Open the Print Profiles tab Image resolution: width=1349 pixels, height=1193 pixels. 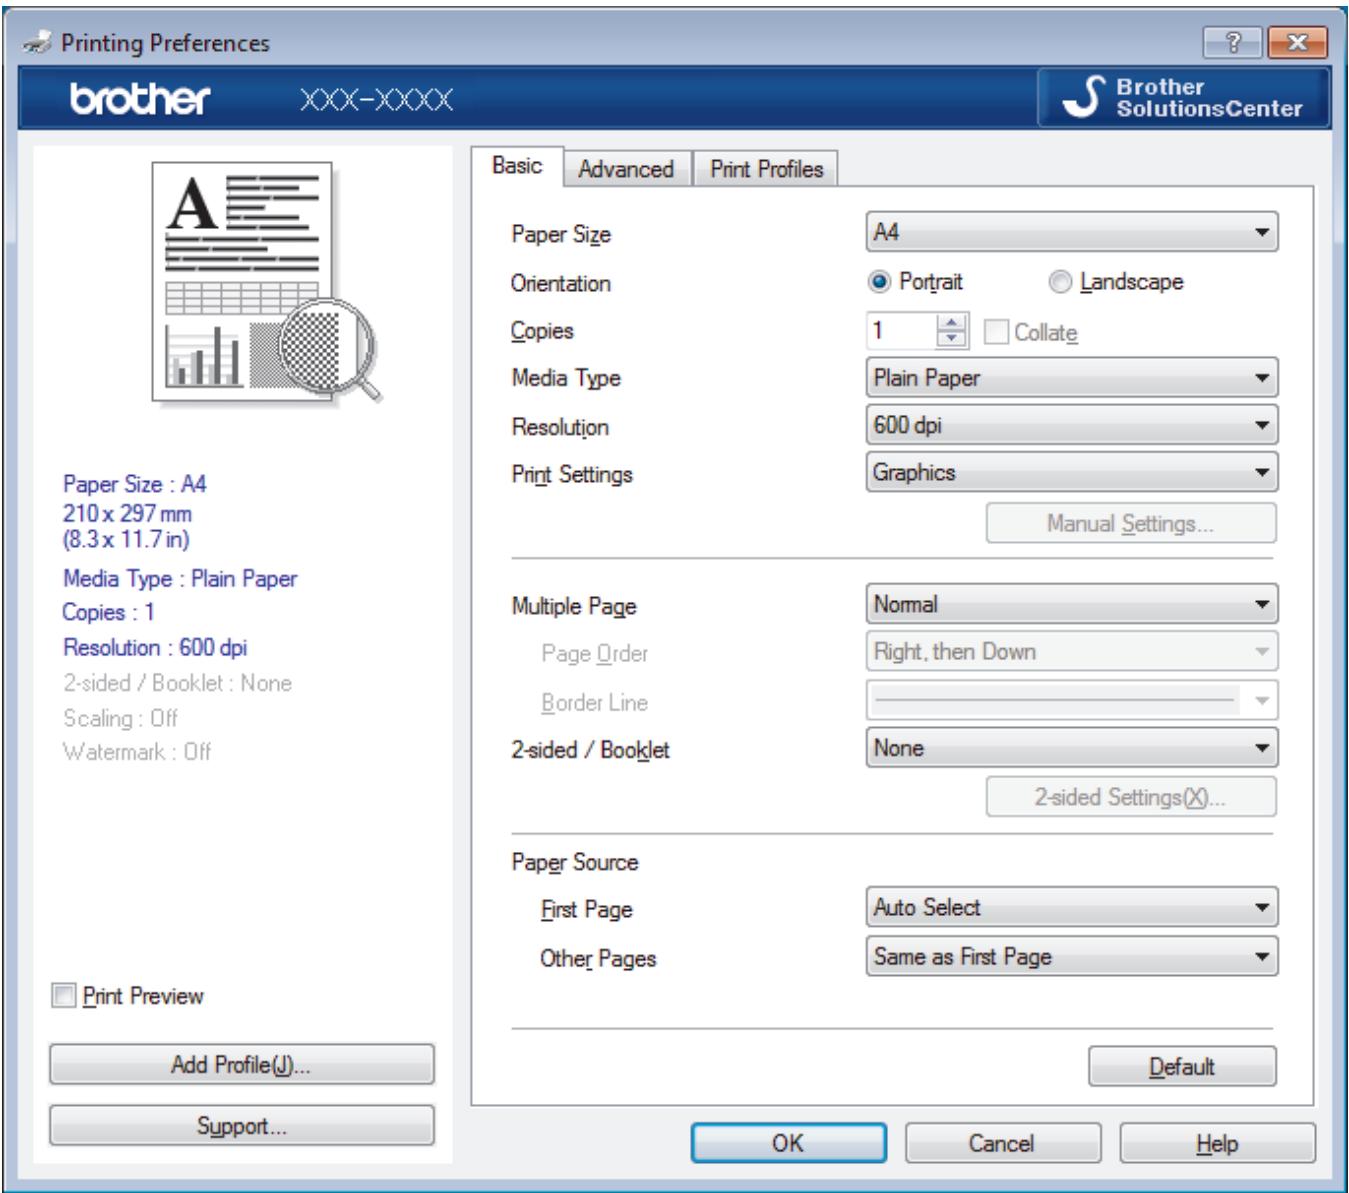(x=766, y=169)
